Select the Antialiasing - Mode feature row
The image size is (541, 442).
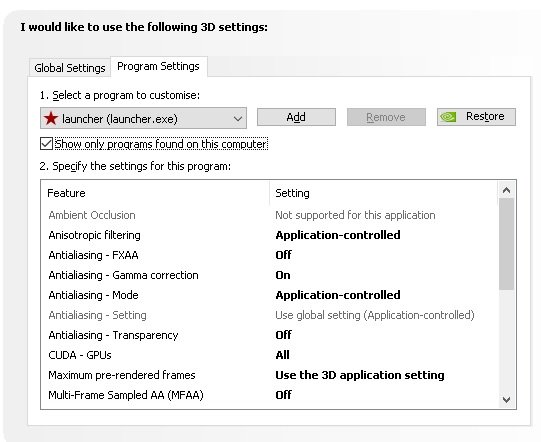269,295
